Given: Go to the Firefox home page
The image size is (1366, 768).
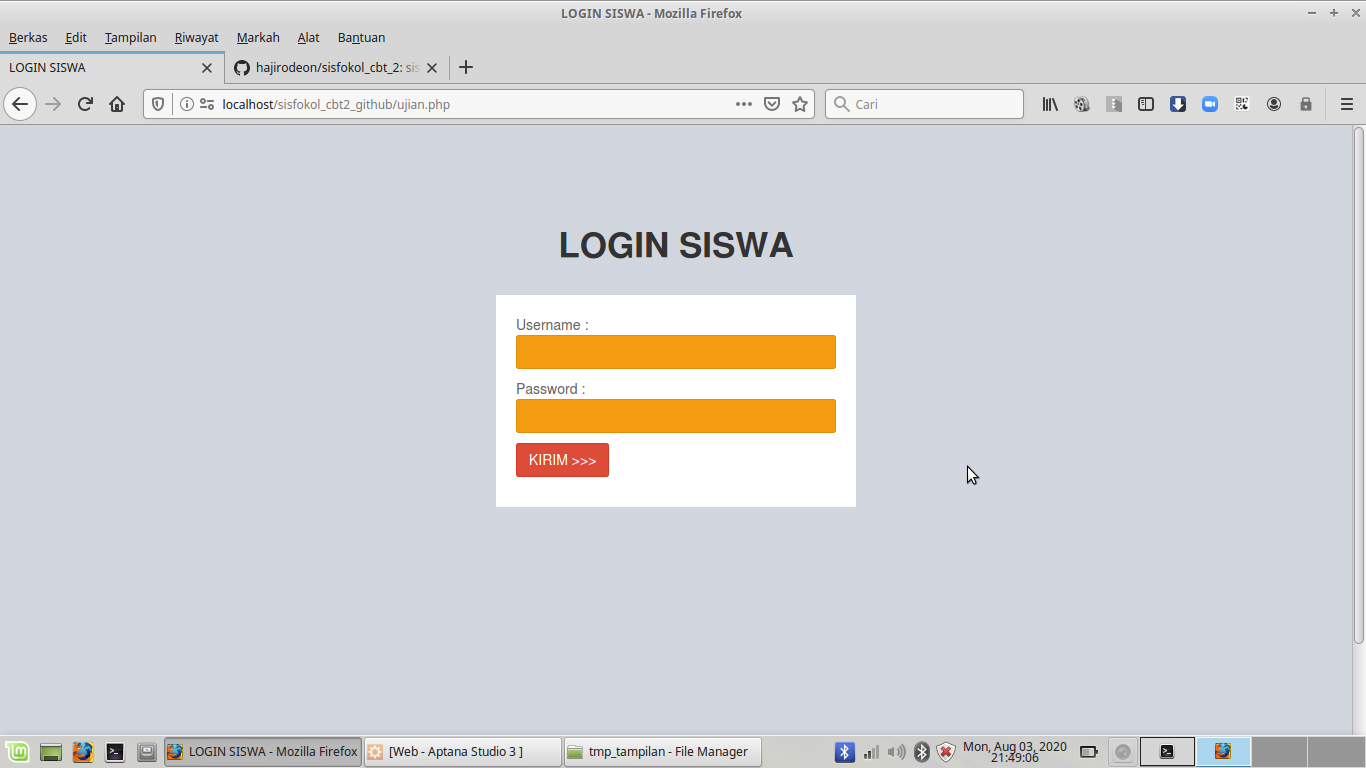Looking at the screenshot, I should (x=117, y=104).
